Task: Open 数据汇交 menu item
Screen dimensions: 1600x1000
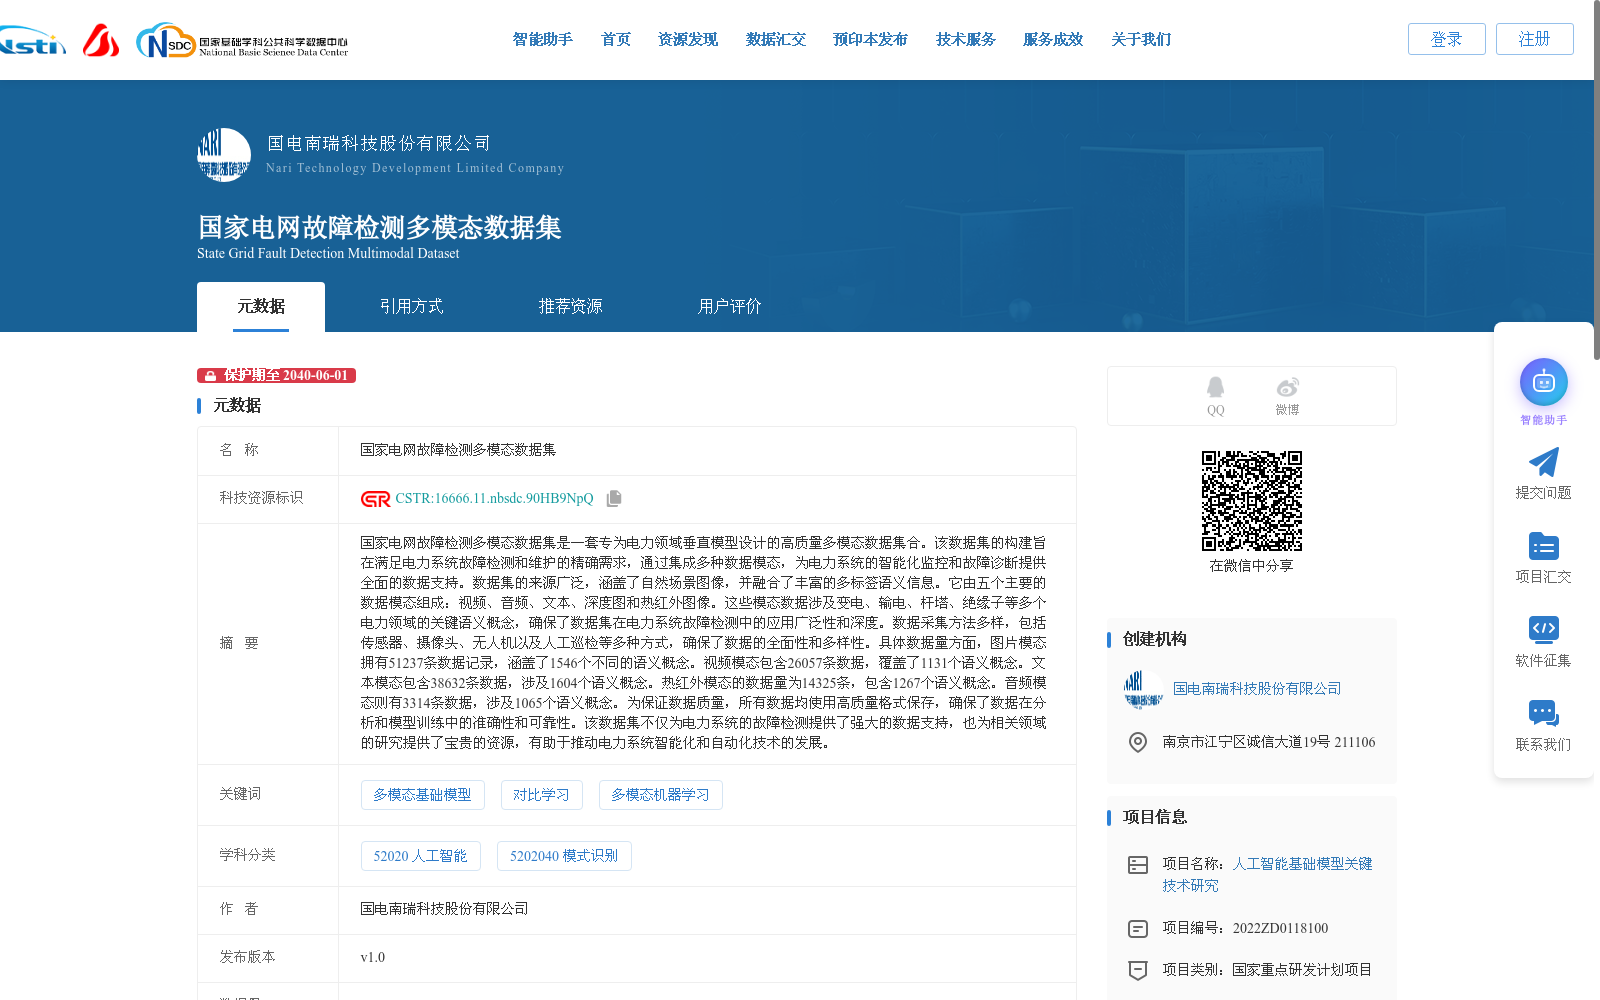Action: (776, 40)
